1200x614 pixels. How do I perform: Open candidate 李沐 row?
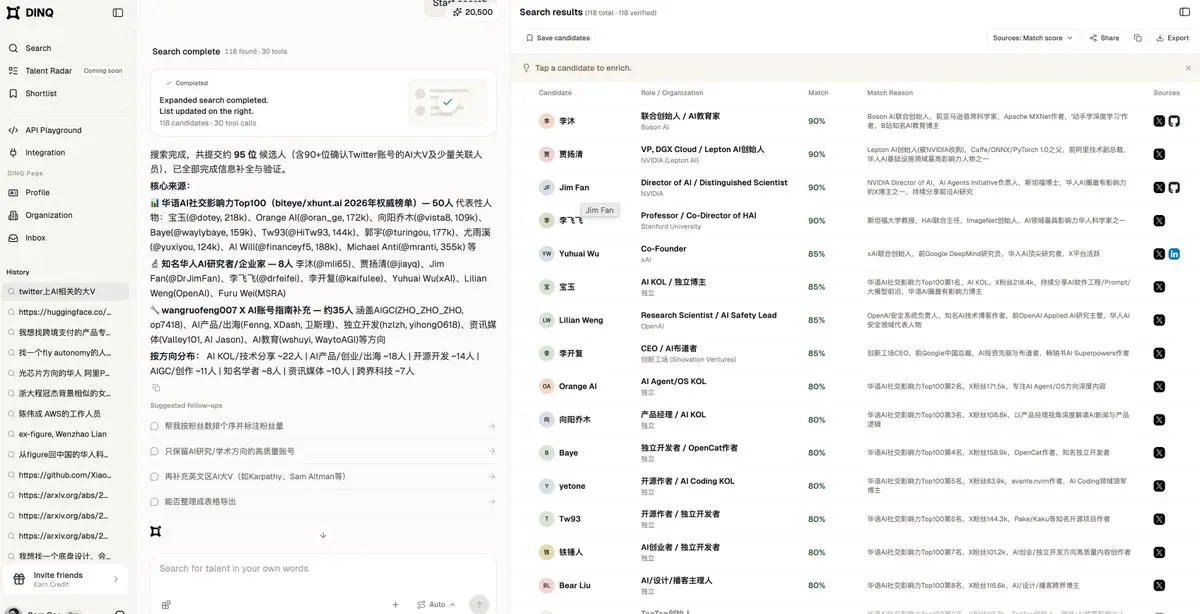click(x=855, y=121)
